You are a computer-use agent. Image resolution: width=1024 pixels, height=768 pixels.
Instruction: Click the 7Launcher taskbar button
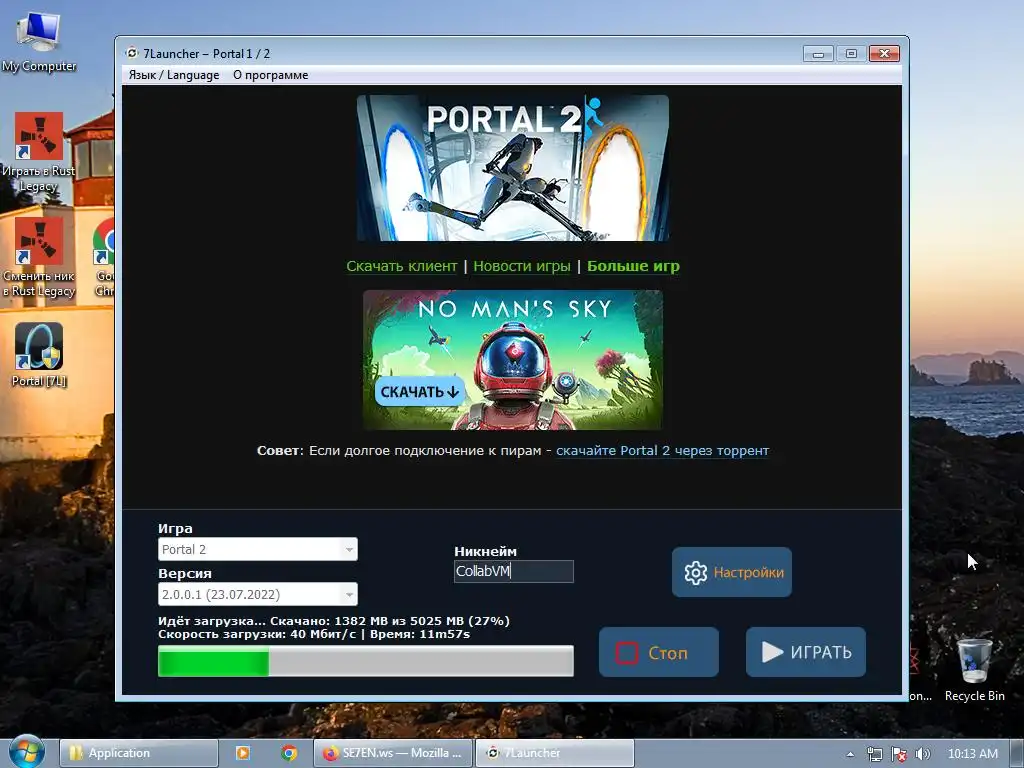click(554, 753)
